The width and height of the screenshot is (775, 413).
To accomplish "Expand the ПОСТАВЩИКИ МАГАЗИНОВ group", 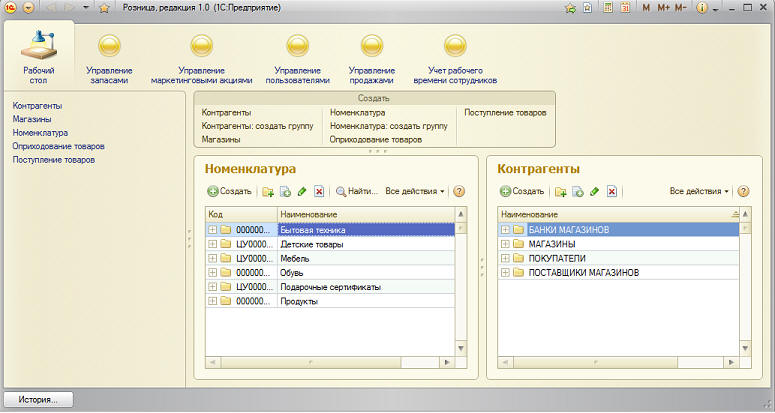I will [x=505, y=273].
